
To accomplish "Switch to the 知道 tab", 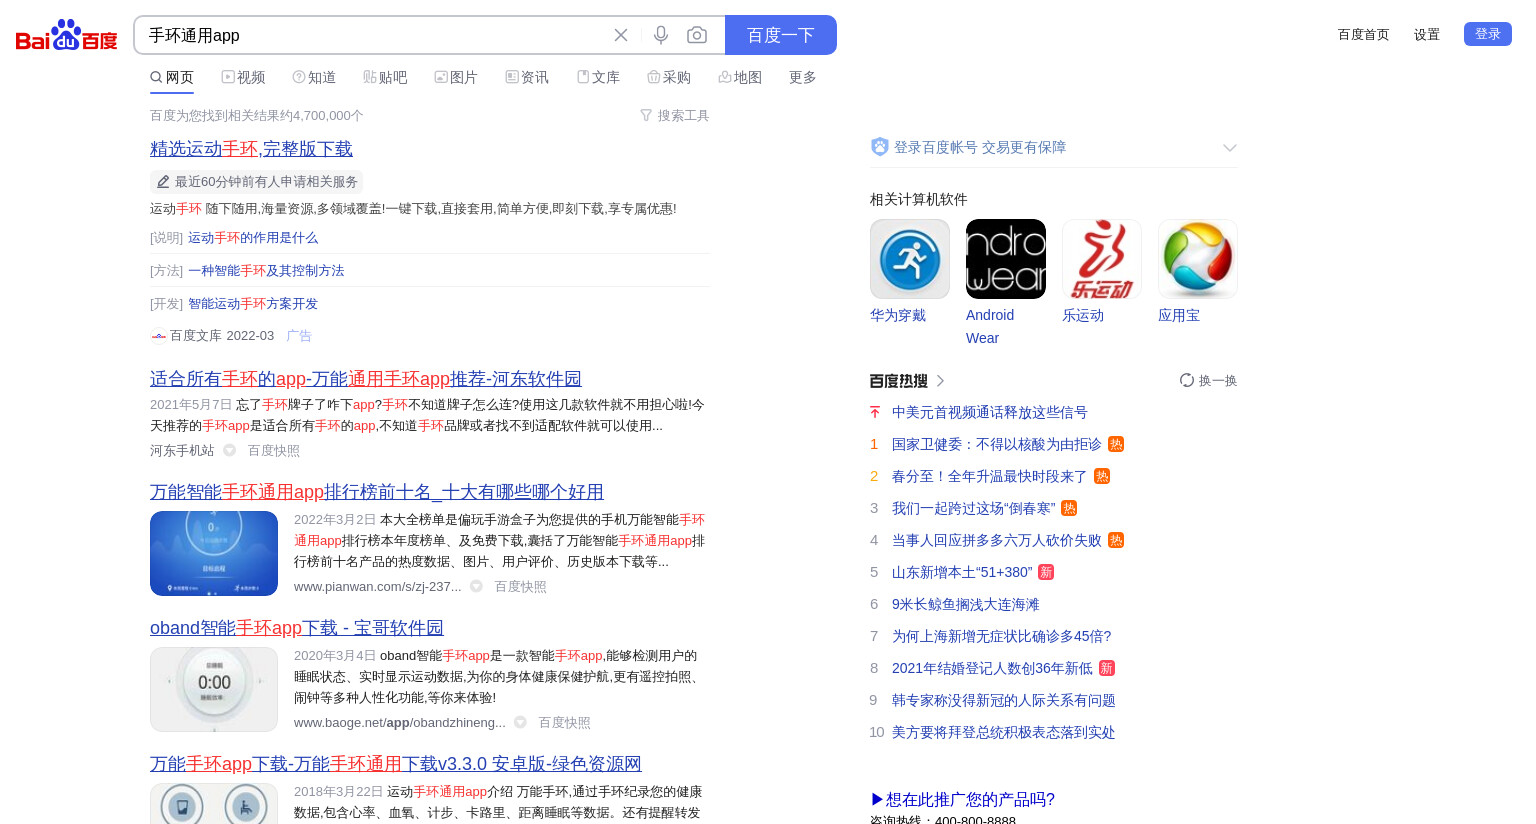I will (314, 77).
